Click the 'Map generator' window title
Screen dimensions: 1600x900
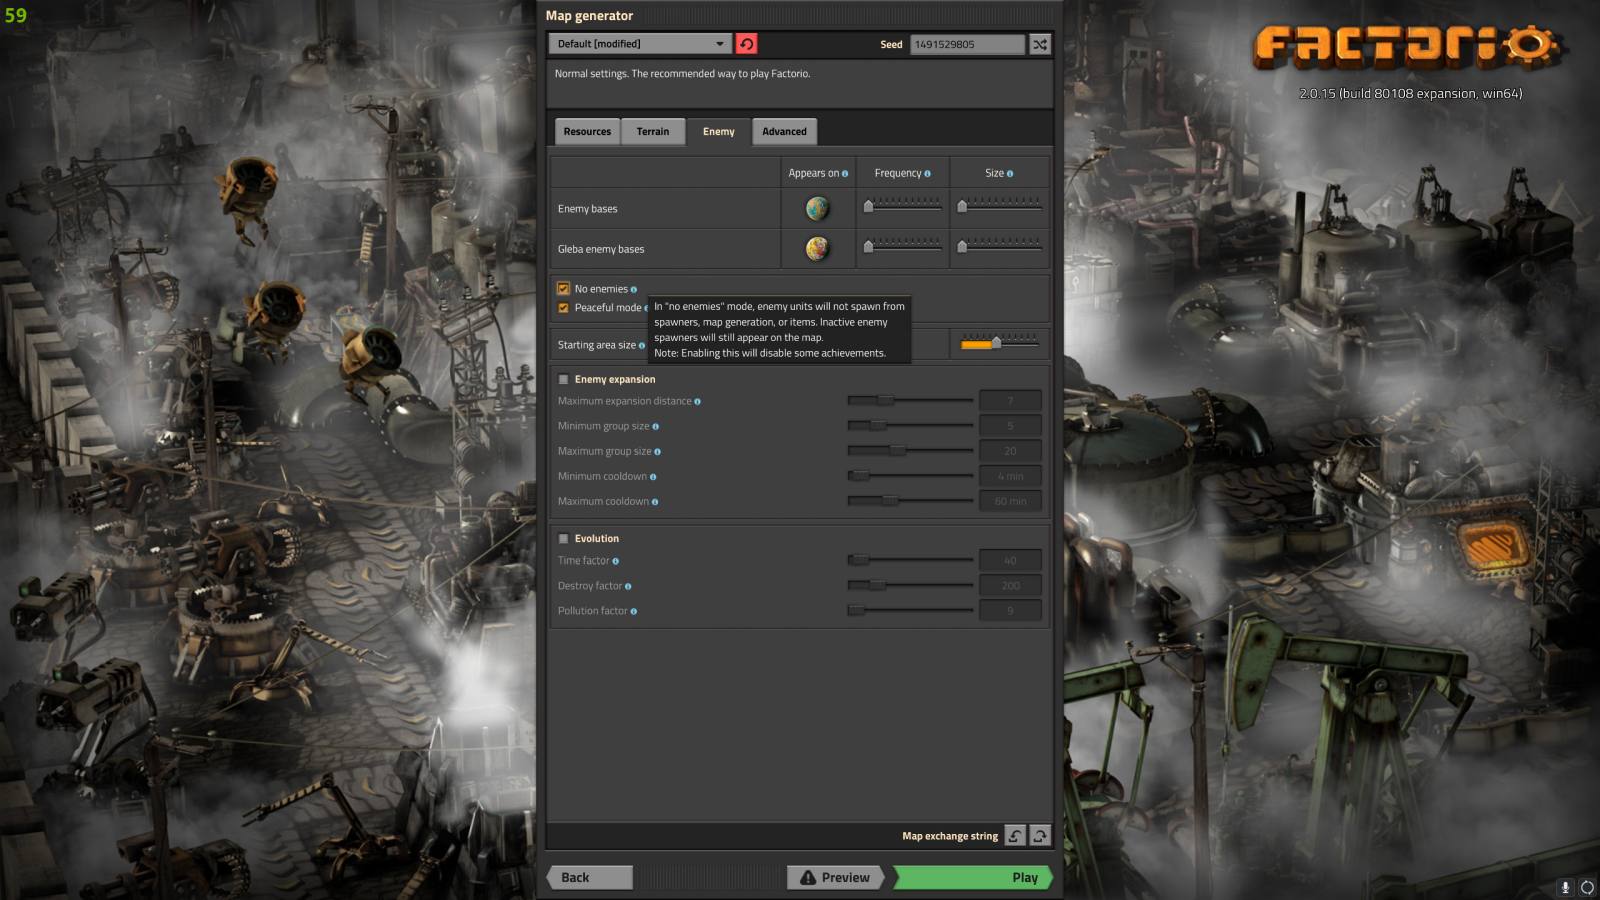point(589,16)
